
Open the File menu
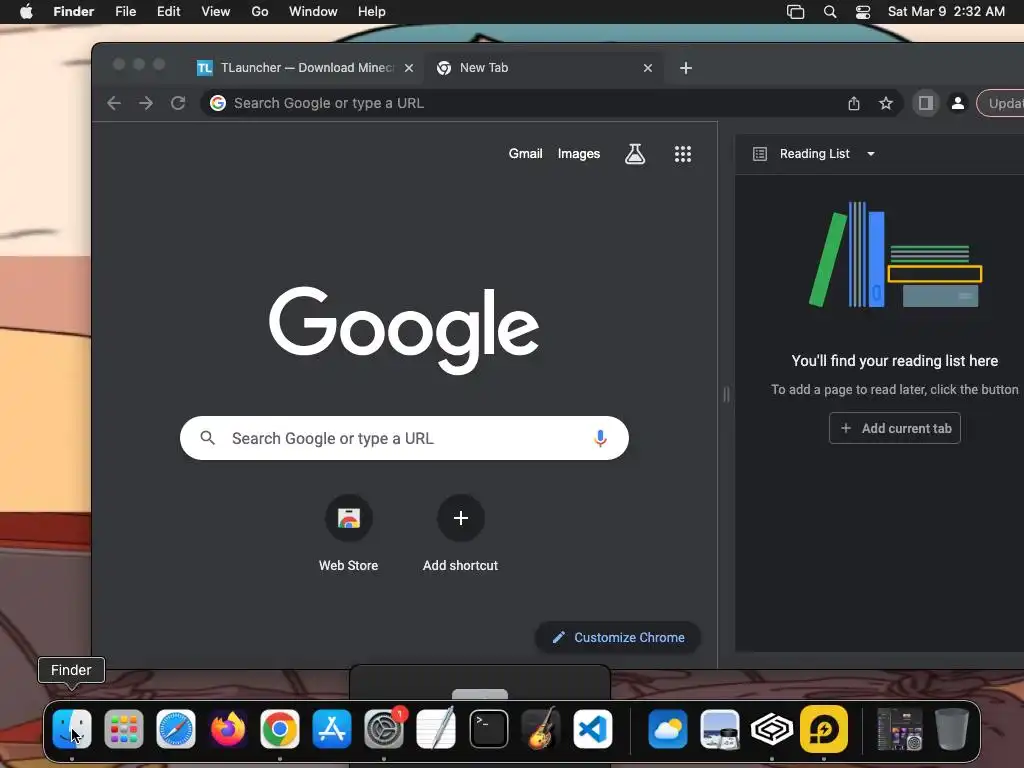click(125, 12)
